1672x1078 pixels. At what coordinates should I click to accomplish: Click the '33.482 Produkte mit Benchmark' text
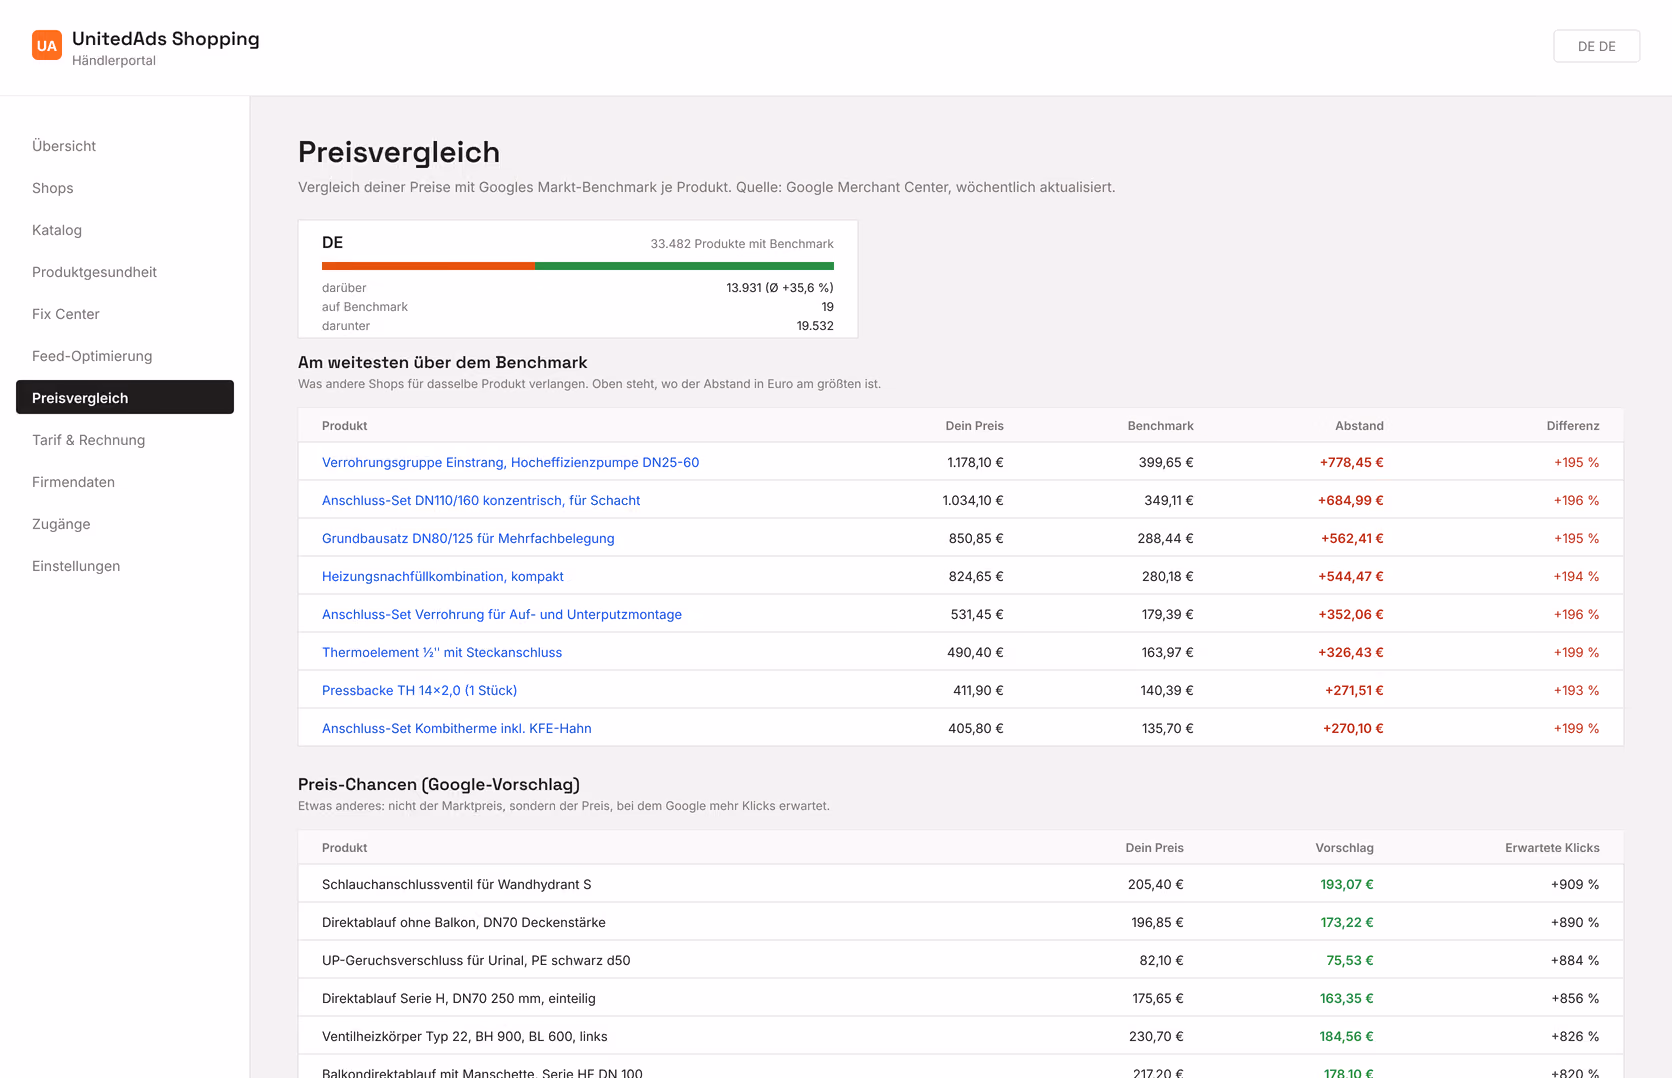(x=742, y=244)
